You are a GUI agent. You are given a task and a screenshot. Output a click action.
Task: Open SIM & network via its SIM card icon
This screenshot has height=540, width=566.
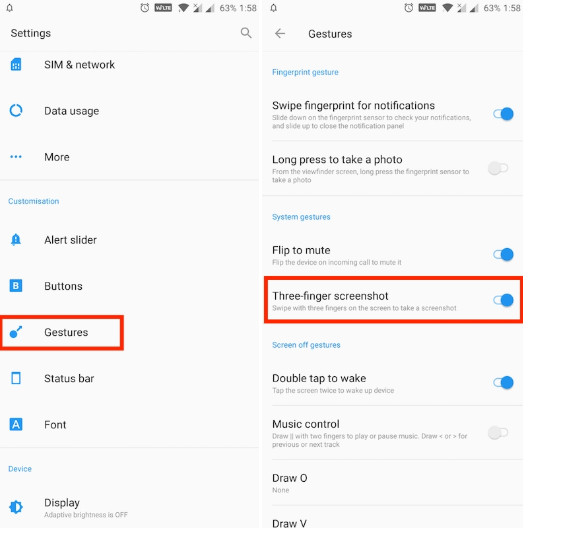[x=16, y=65]
